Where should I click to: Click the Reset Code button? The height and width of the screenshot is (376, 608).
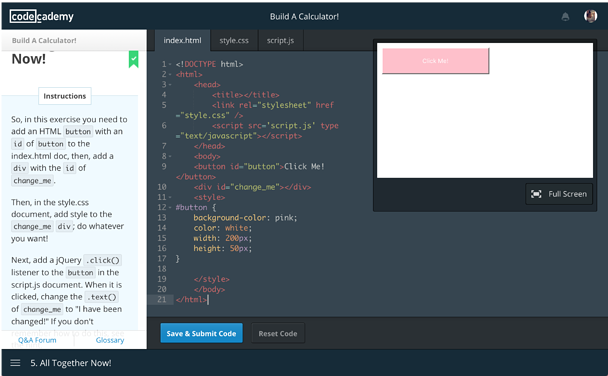pyautogui.click(x=278, y=333)
